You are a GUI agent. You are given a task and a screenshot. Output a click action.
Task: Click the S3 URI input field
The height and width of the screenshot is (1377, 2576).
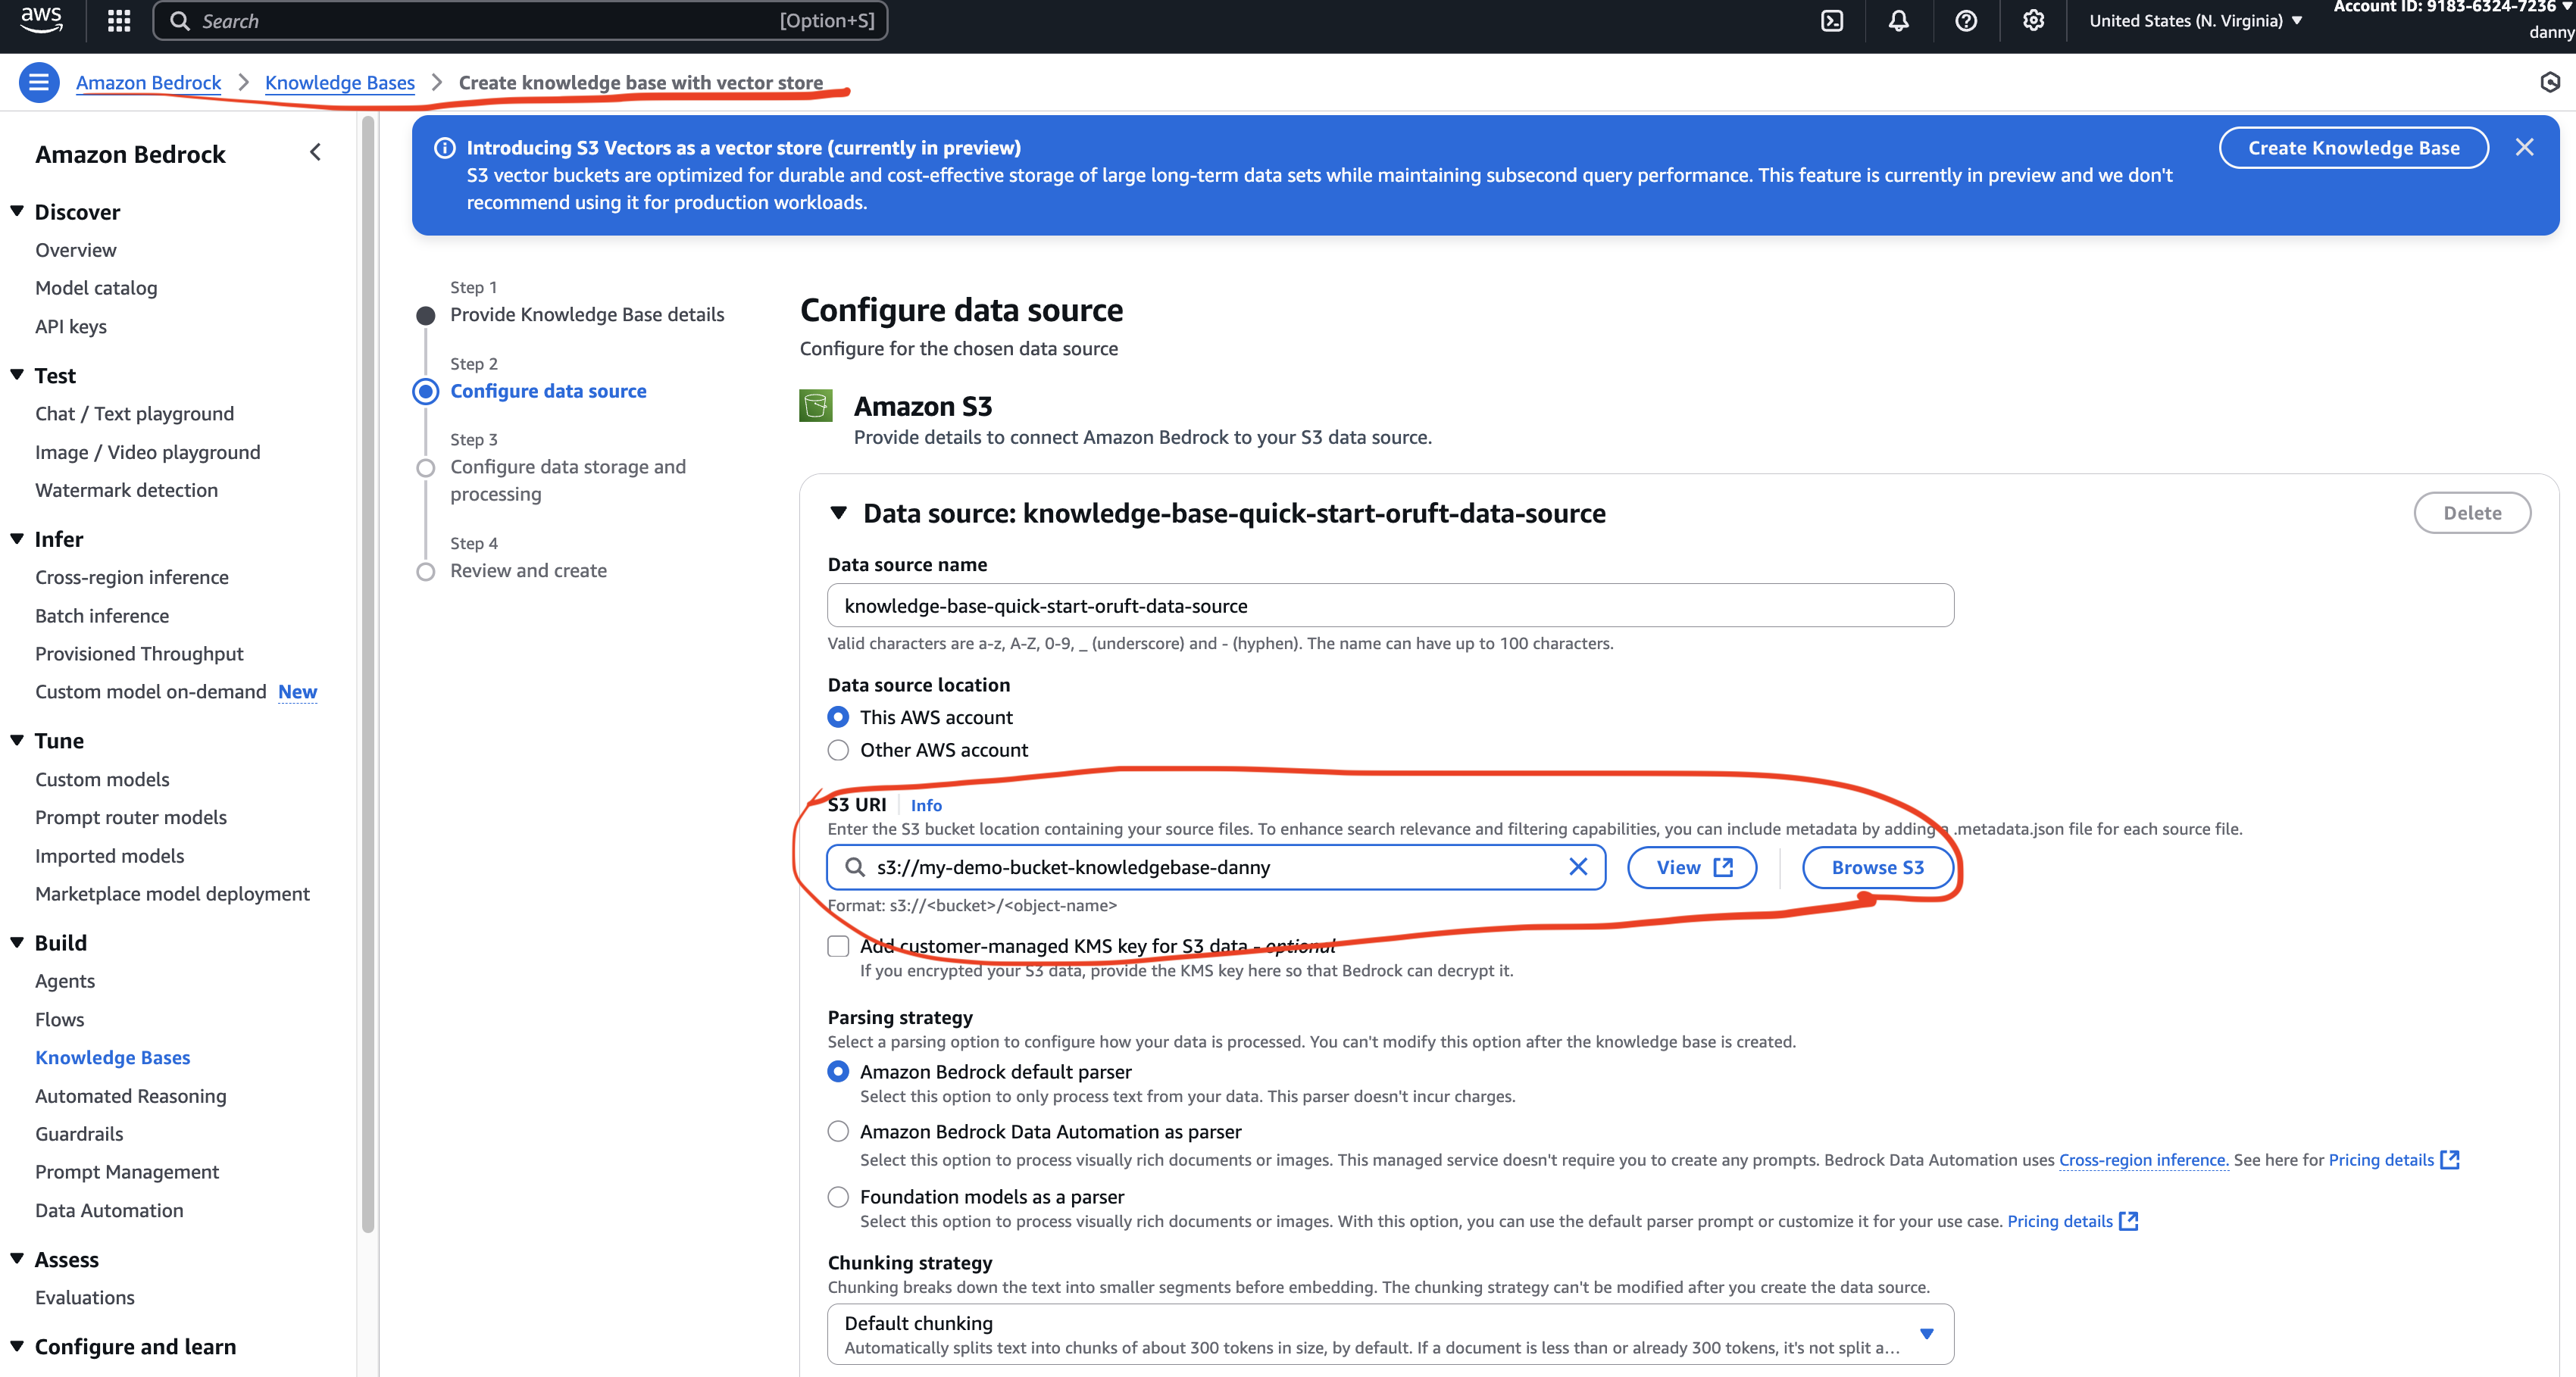[x=1216, y=867]
